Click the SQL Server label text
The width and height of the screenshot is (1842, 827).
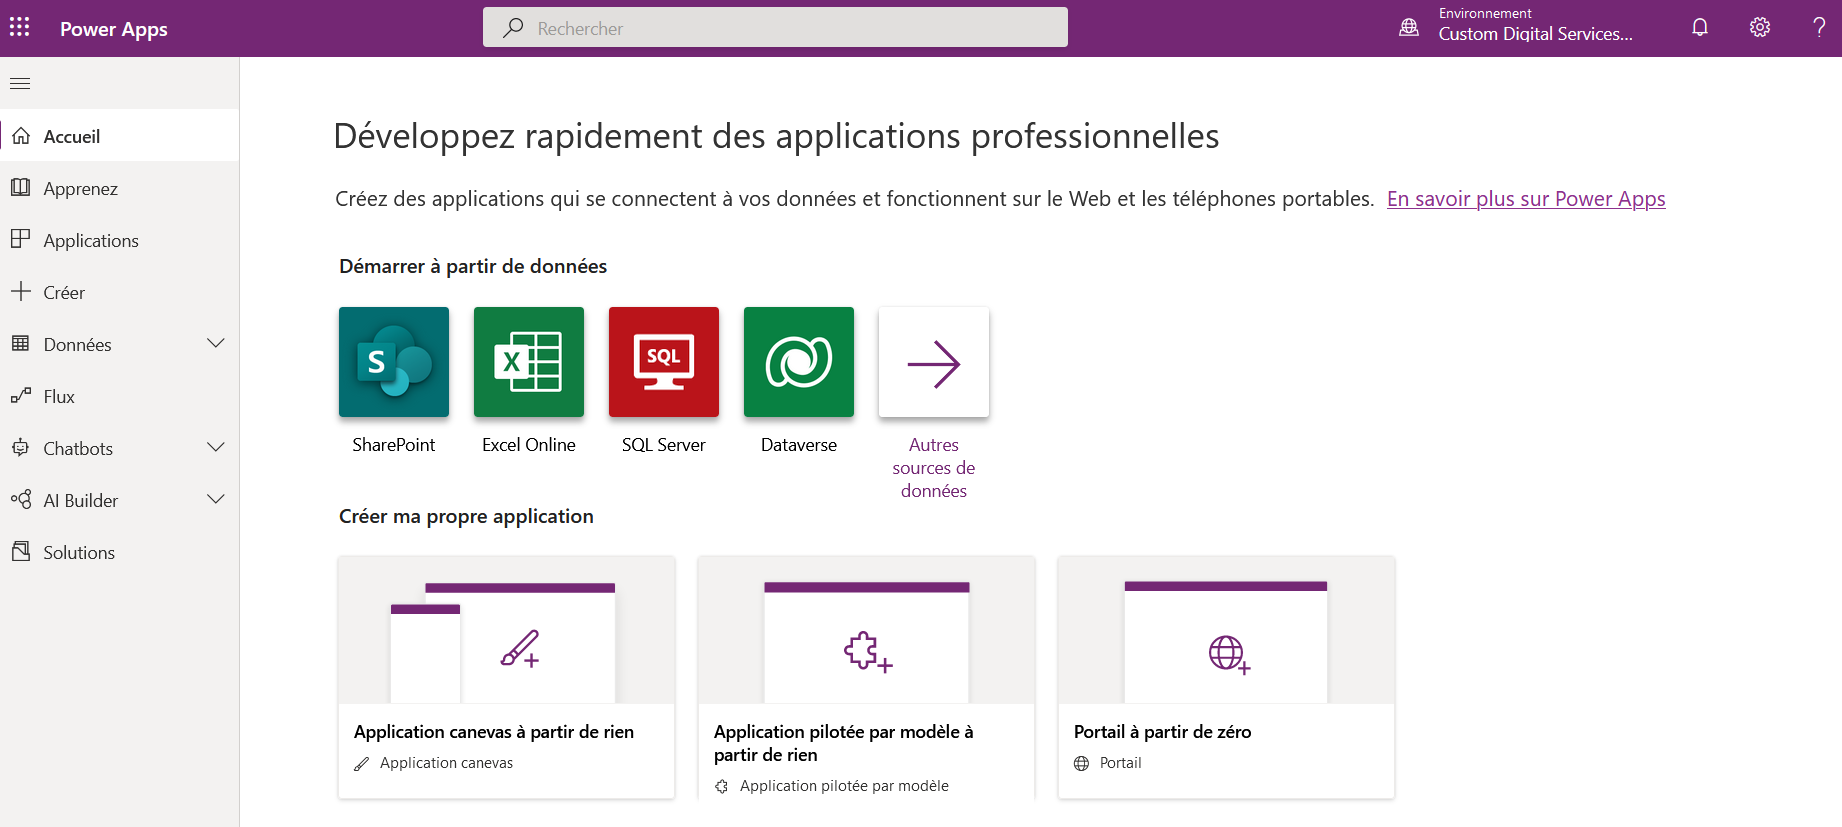[664, 445]
